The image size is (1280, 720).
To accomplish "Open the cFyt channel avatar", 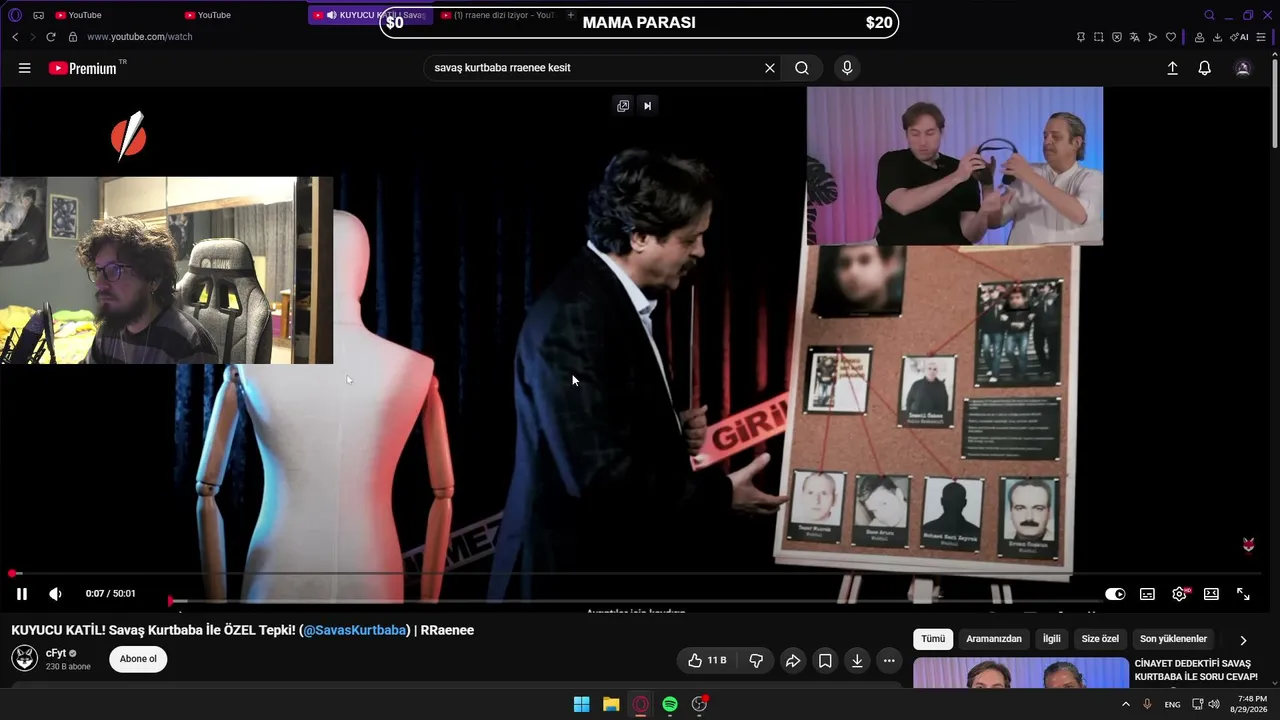I will pos(25,659).
